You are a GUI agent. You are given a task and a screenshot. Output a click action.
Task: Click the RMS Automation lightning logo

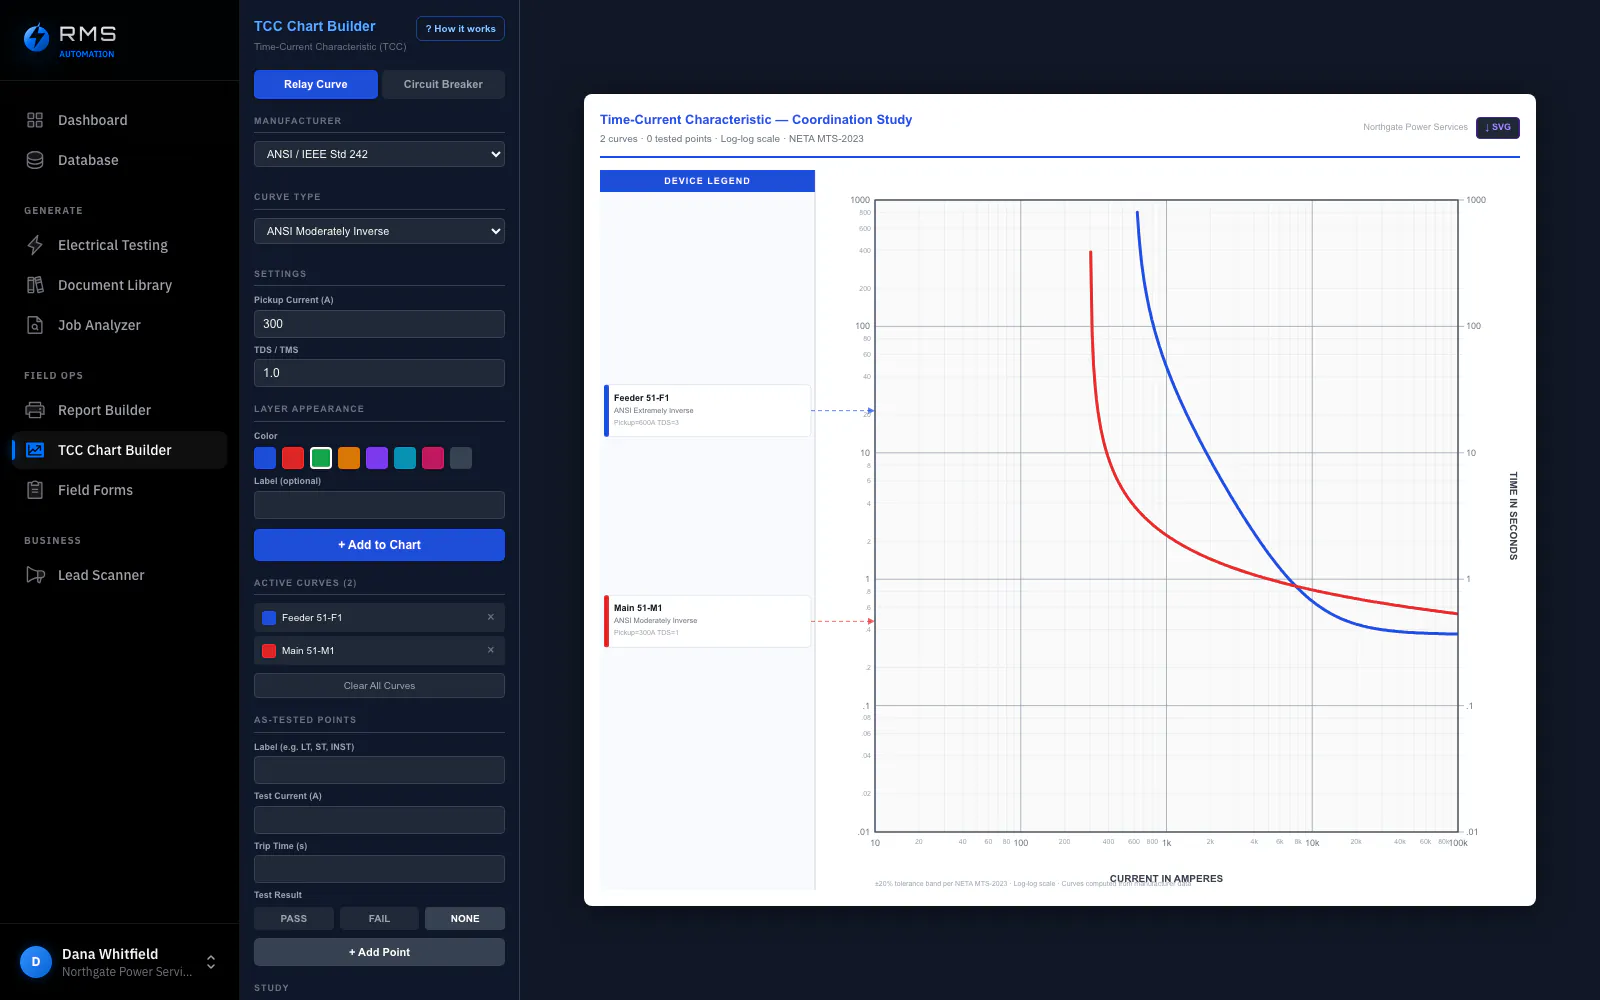point(36,38)
